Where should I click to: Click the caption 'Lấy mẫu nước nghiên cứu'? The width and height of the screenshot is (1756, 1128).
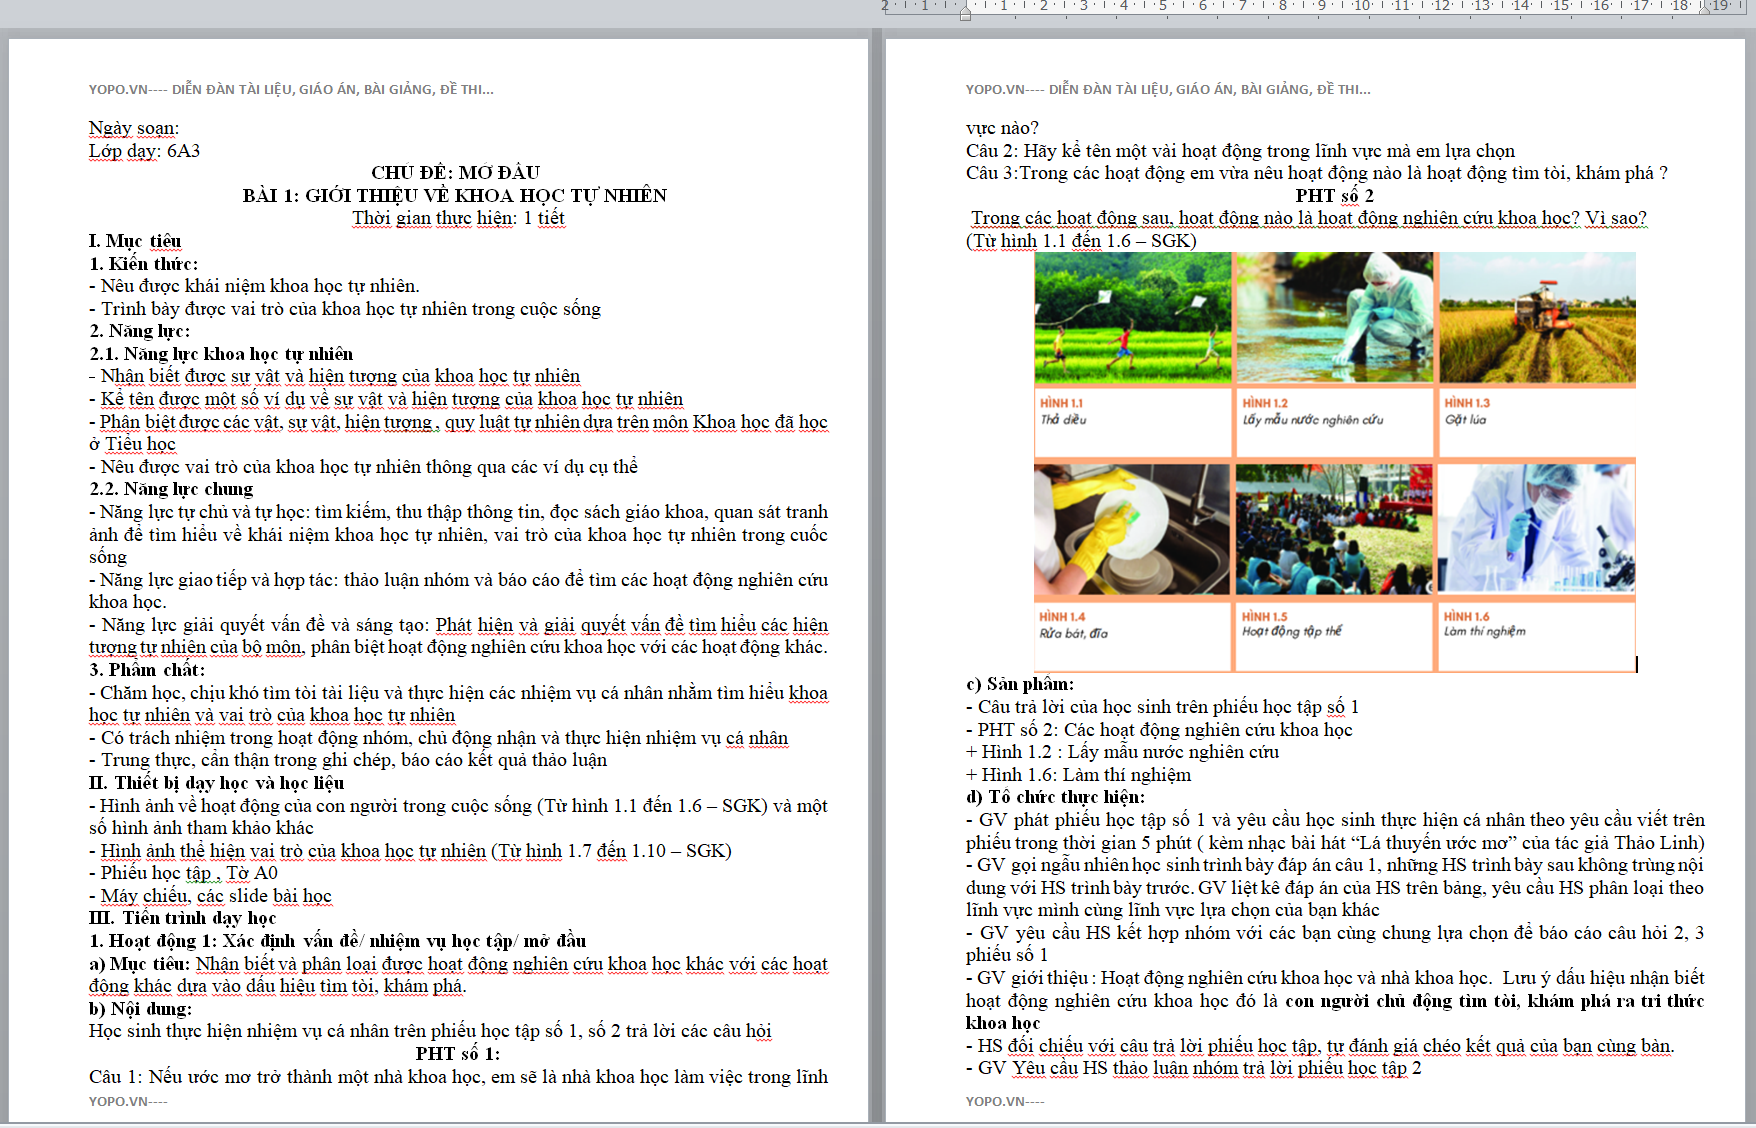1313,420
